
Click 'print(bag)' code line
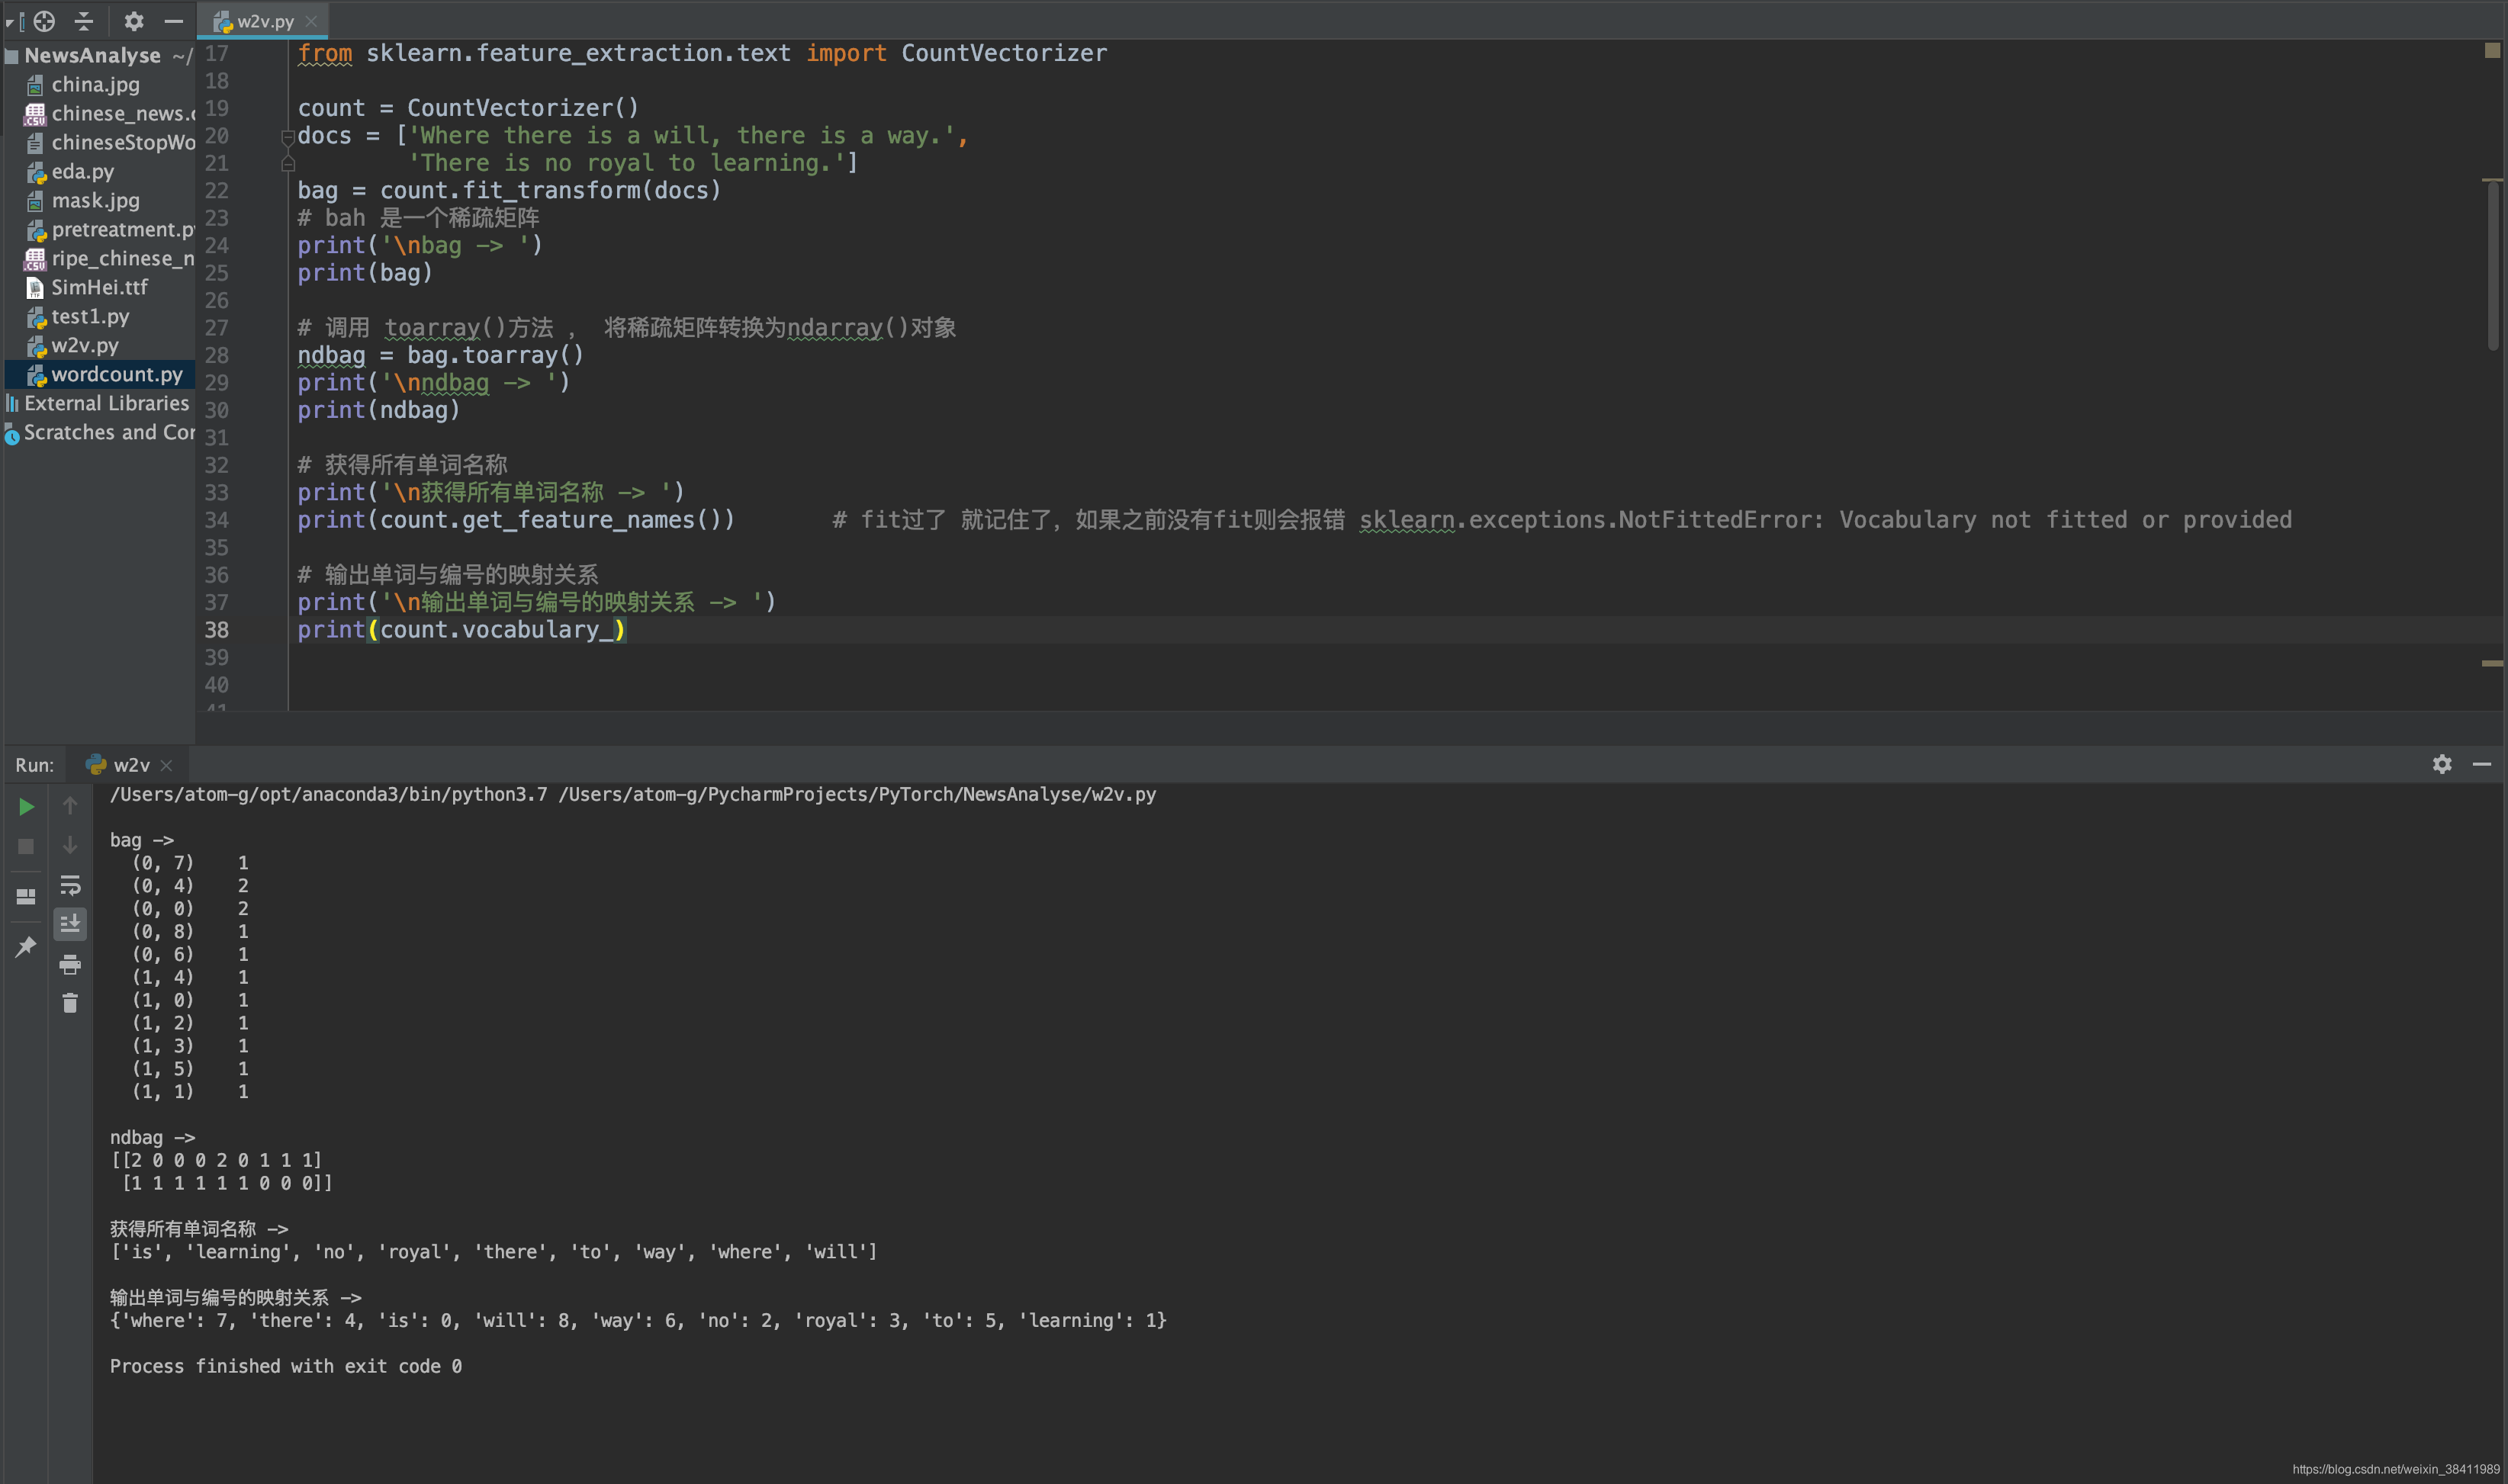coord(364,273)
